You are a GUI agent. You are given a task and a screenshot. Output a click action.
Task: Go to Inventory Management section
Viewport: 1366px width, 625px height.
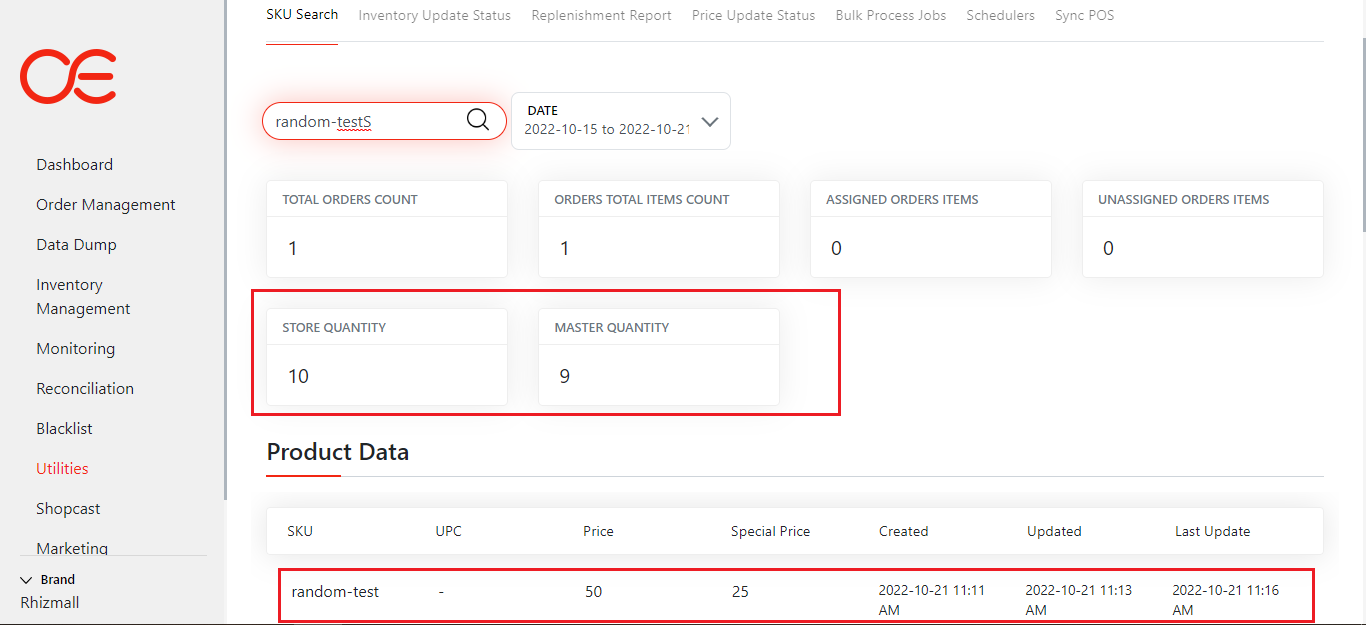[x=83, y=297]
